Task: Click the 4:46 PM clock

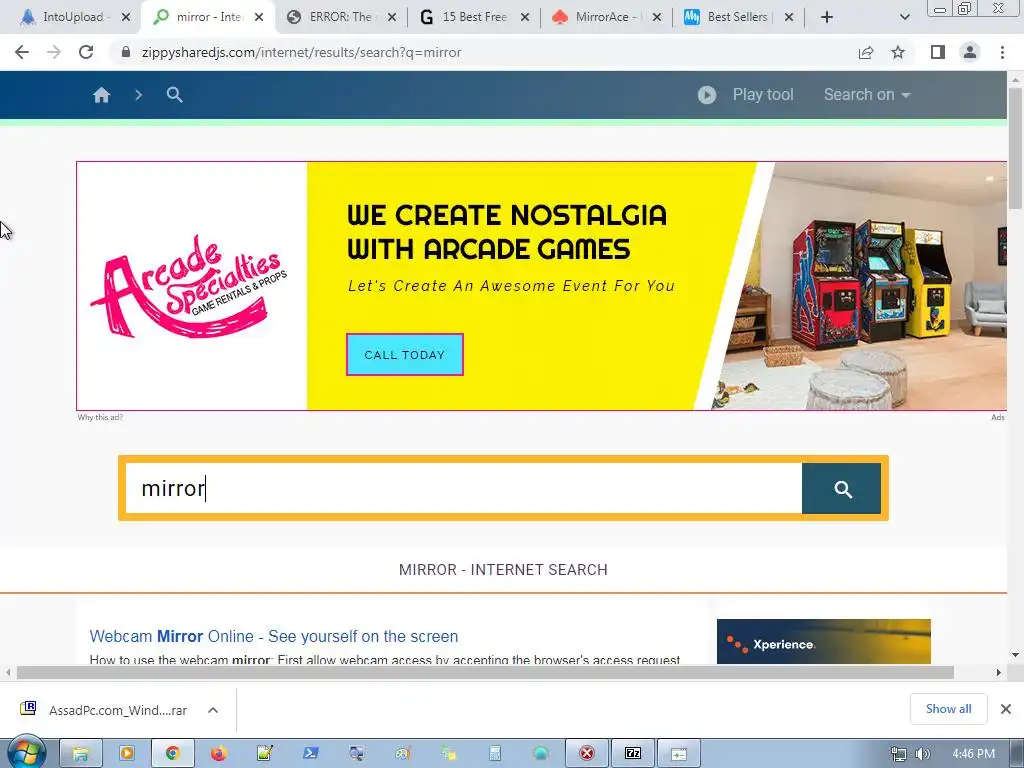Action: (x=973, y=754)
